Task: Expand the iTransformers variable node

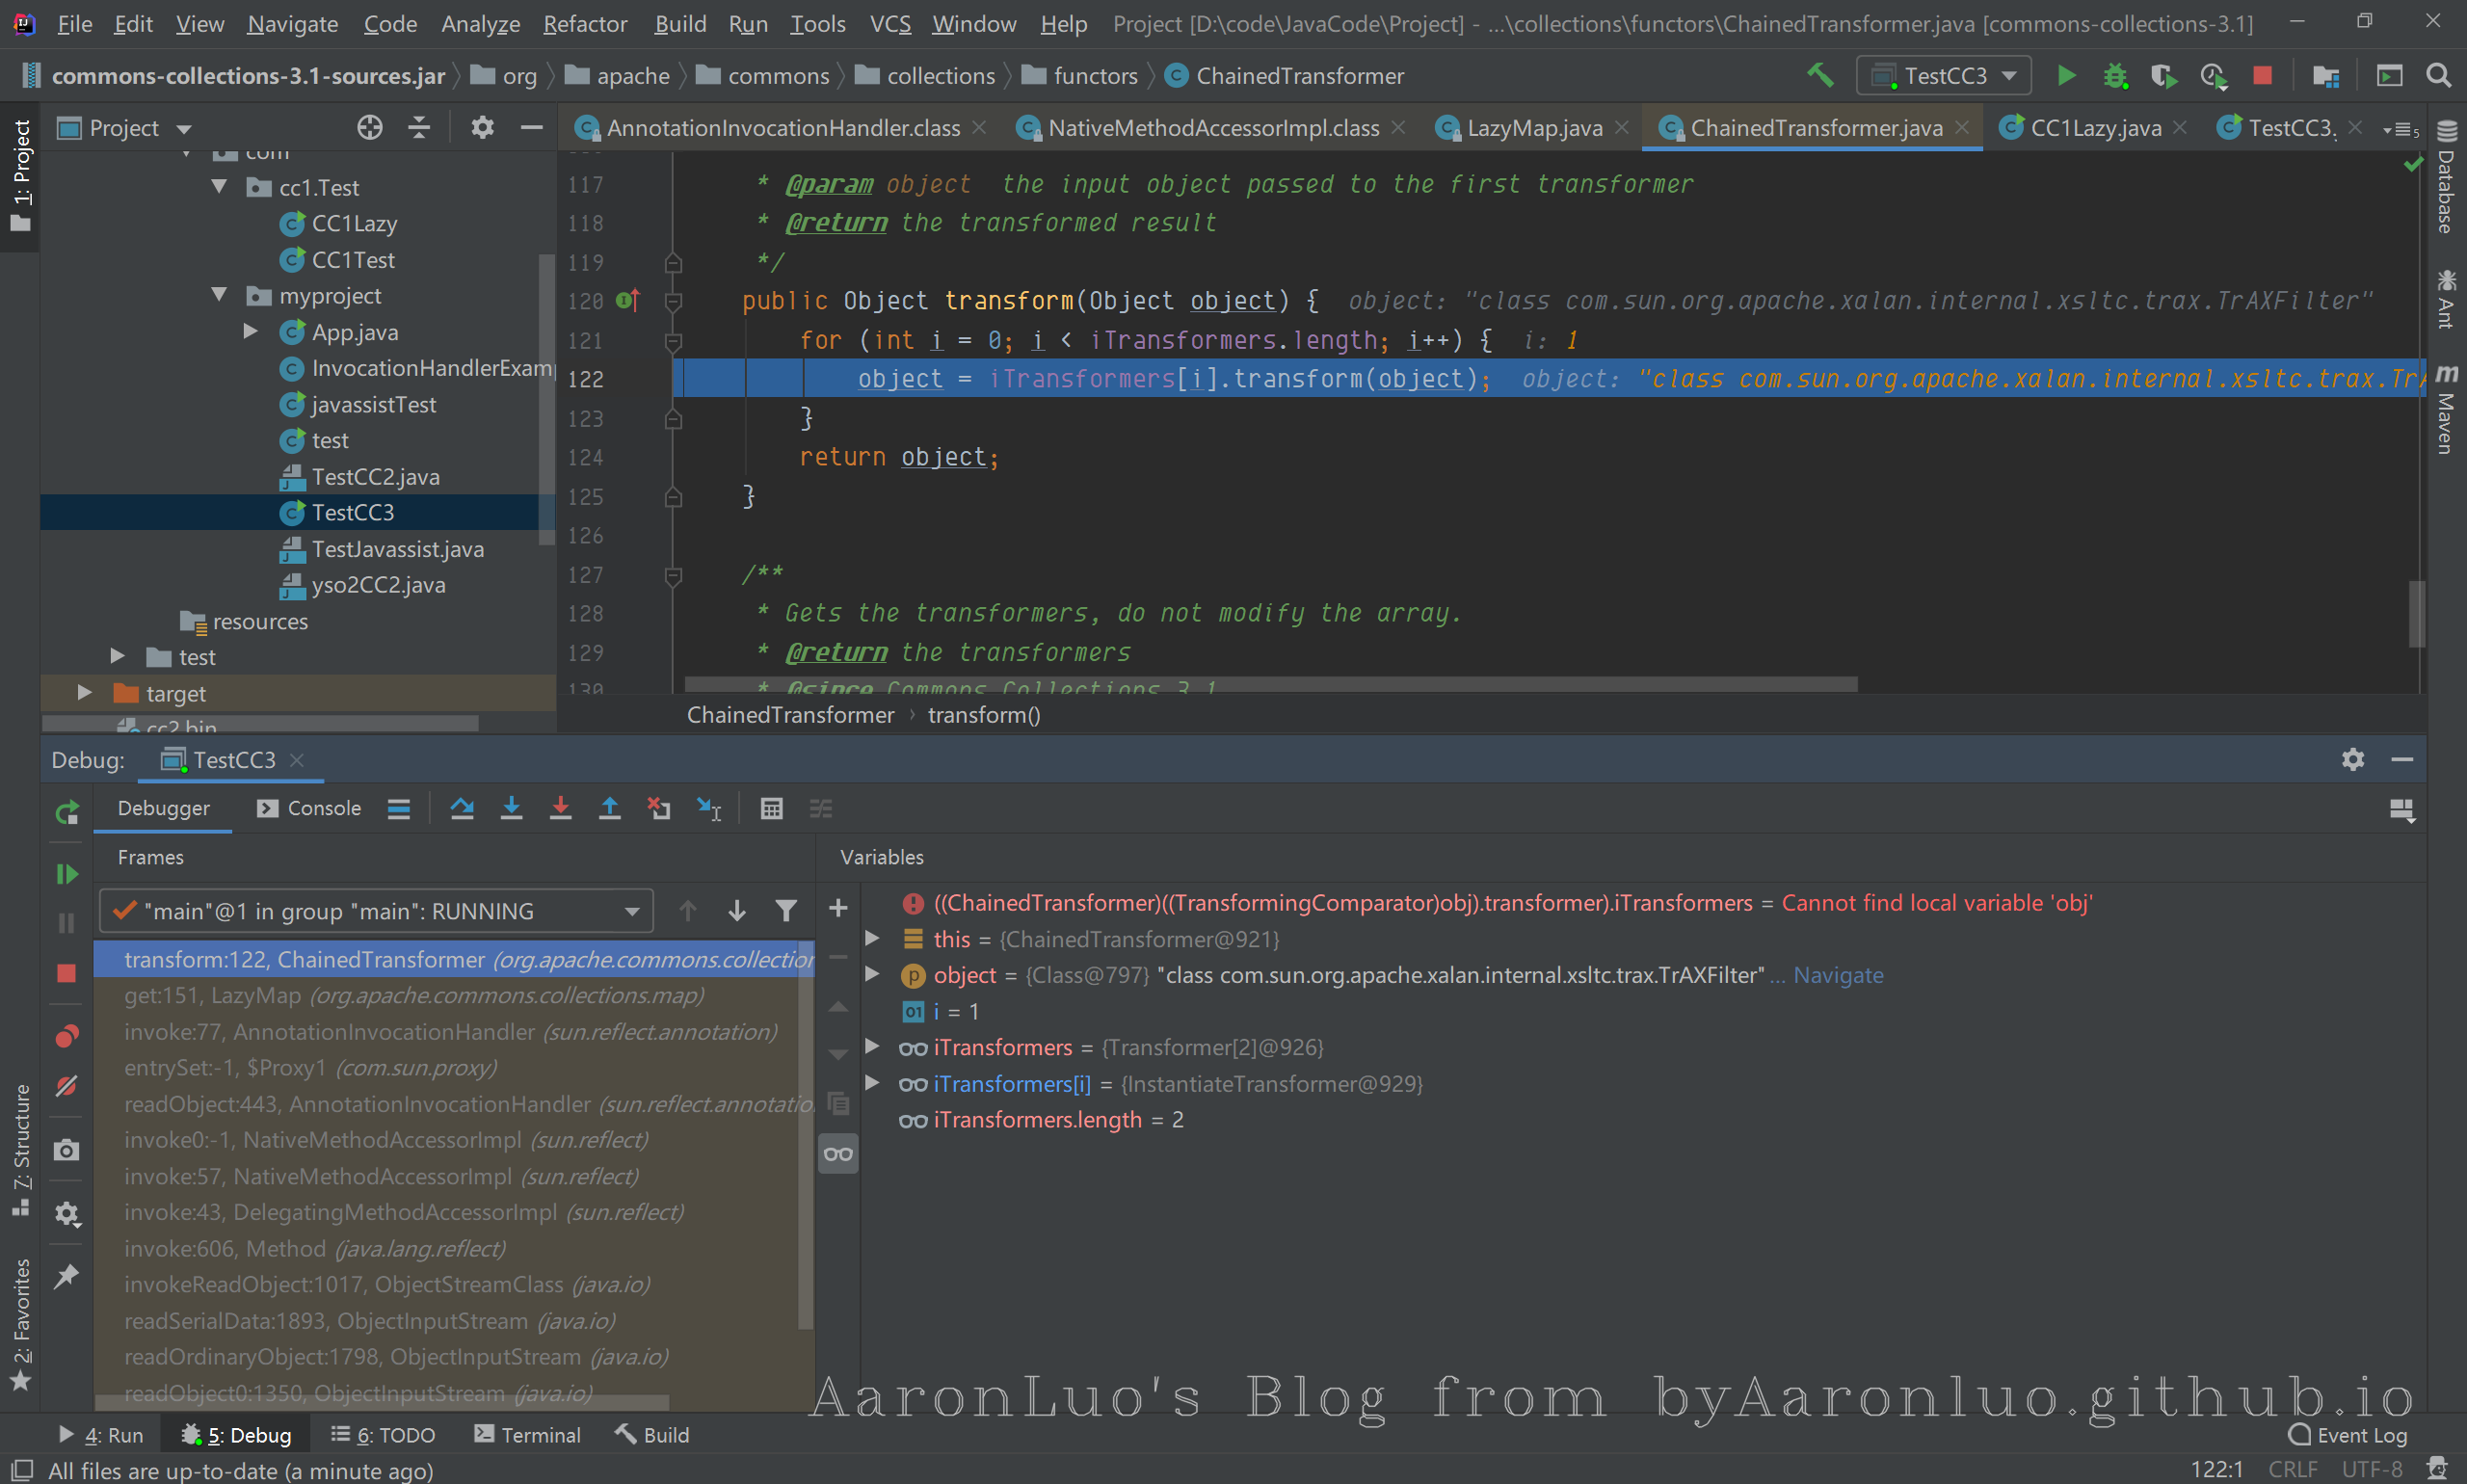Action: (x=872, y=1047)
